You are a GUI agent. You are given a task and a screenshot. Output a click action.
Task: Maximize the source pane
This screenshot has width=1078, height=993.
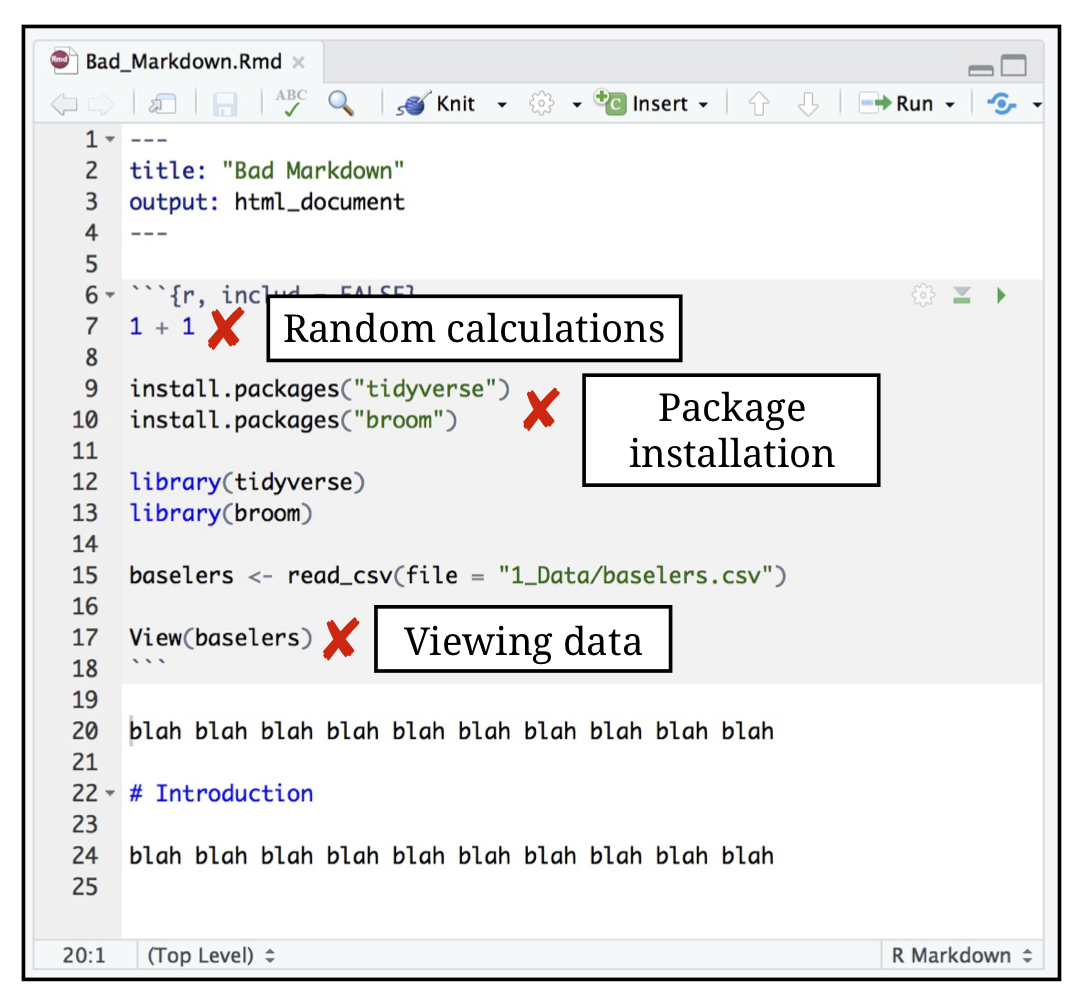click(x=1013, y=65)
